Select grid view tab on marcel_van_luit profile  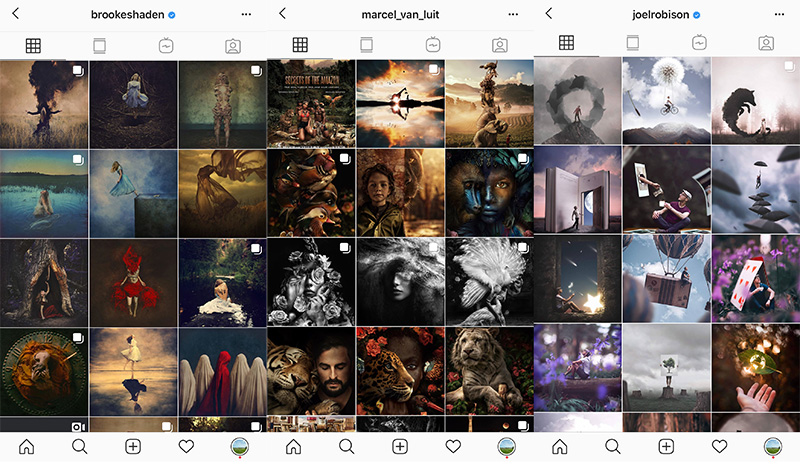pos(300,45)
